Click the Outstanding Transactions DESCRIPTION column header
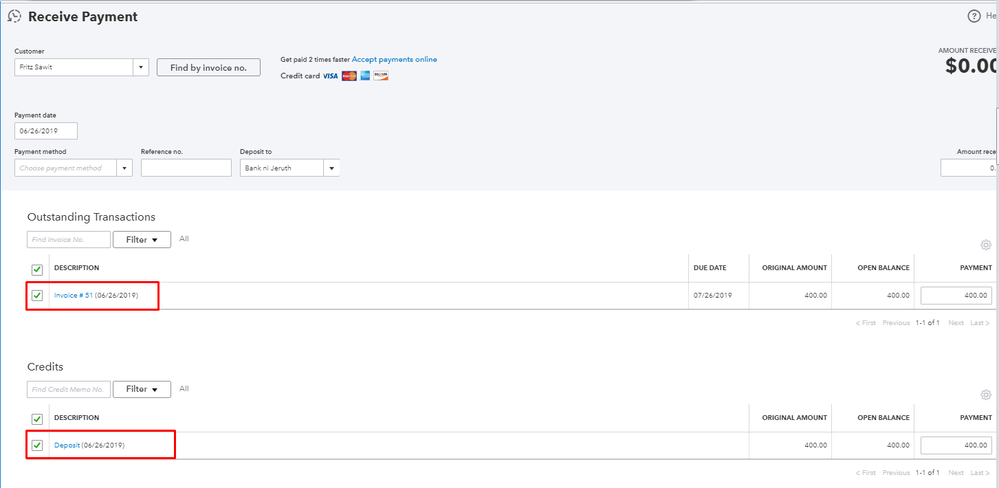This screenshot has height=488, width=999. tap(76, 268)
